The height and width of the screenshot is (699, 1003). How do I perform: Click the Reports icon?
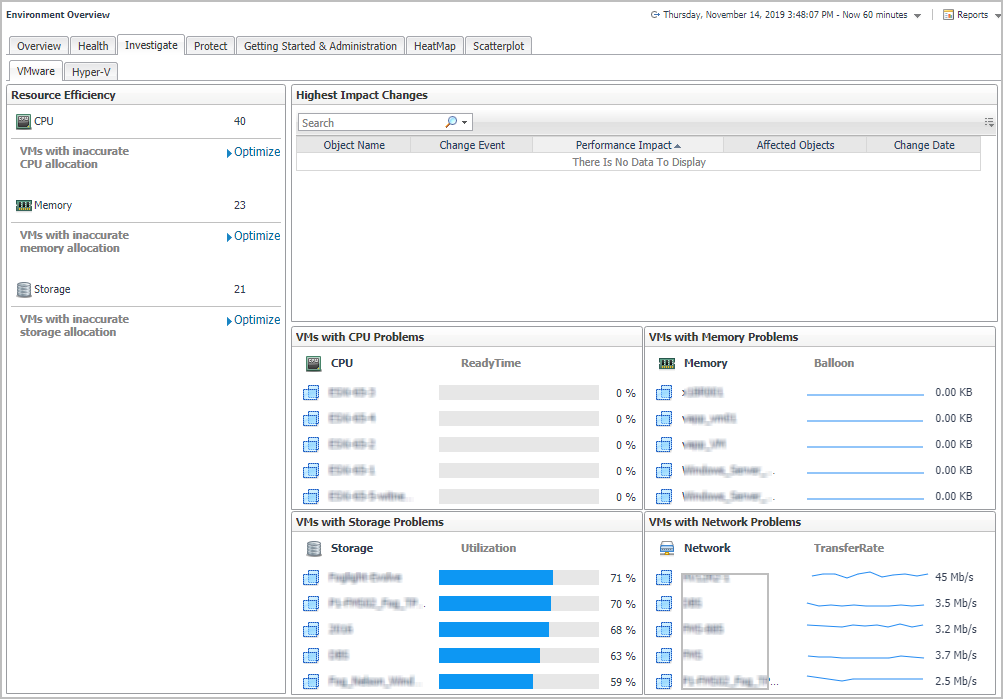[948, 15]
